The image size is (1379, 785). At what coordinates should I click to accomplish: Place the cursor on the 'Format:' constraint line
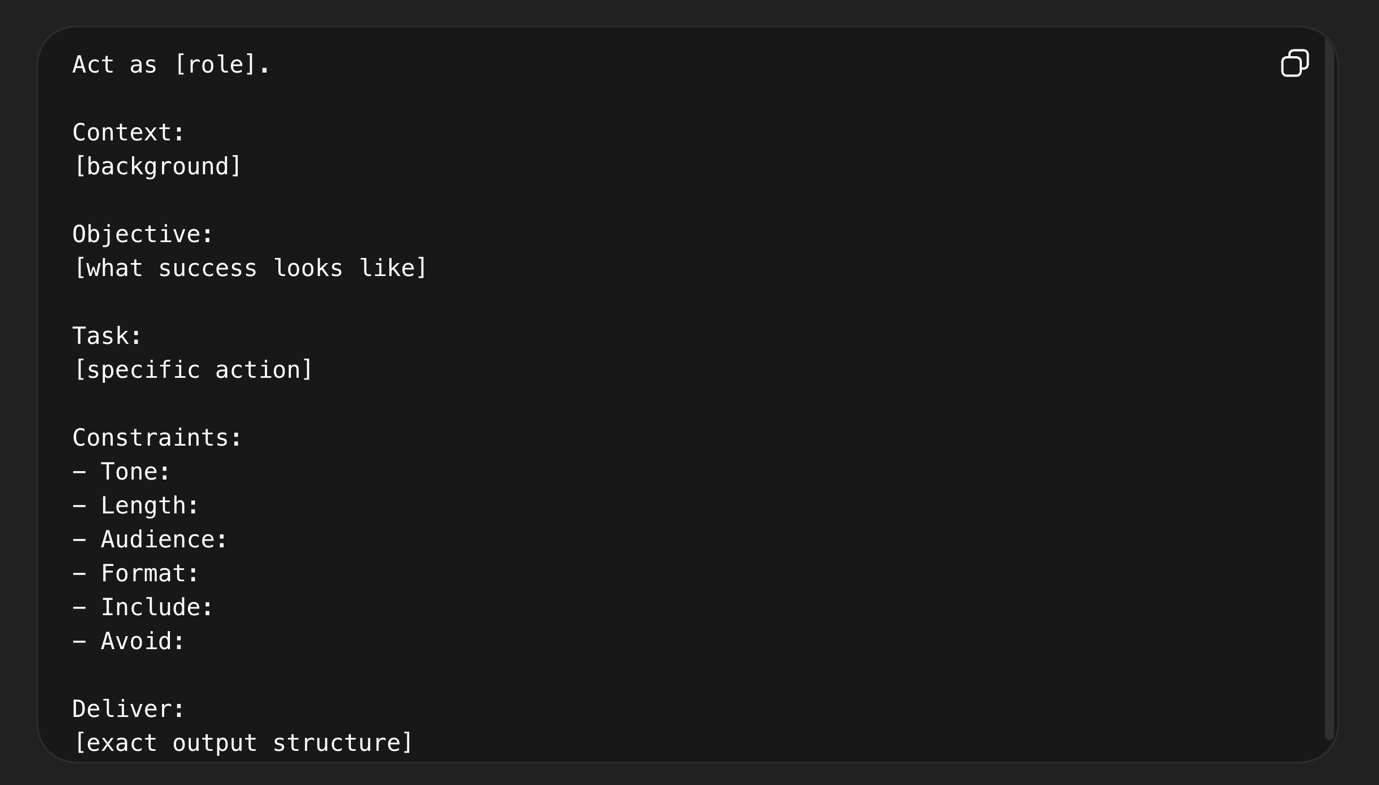(x=149, y=574)
